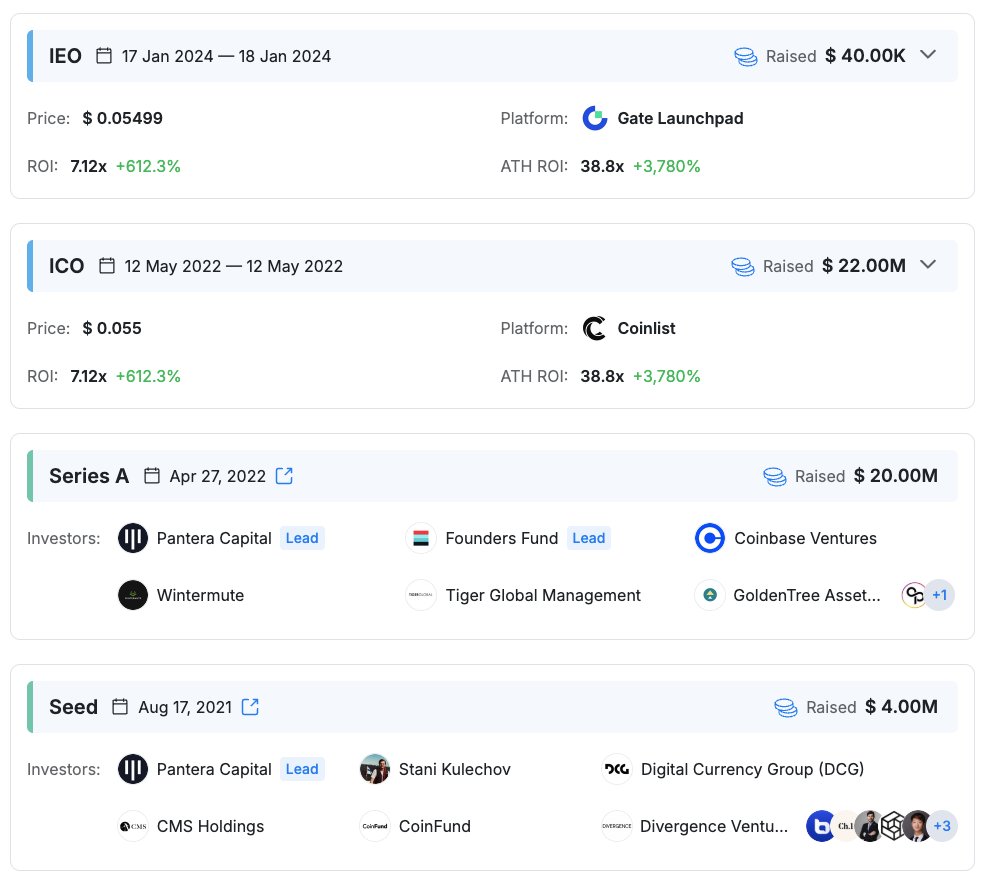Click Digital Currency Group logo
The width and height of the screenshot is (993, 886).
coord(617,769)
